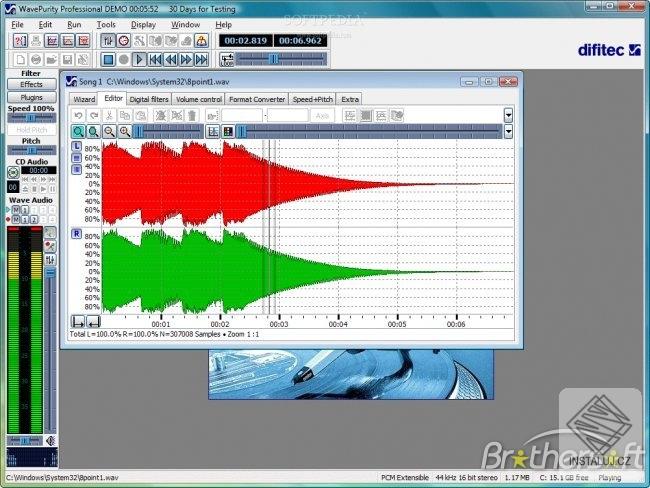Switch to the Format Converter tab
650x488 pixels.
257,100
